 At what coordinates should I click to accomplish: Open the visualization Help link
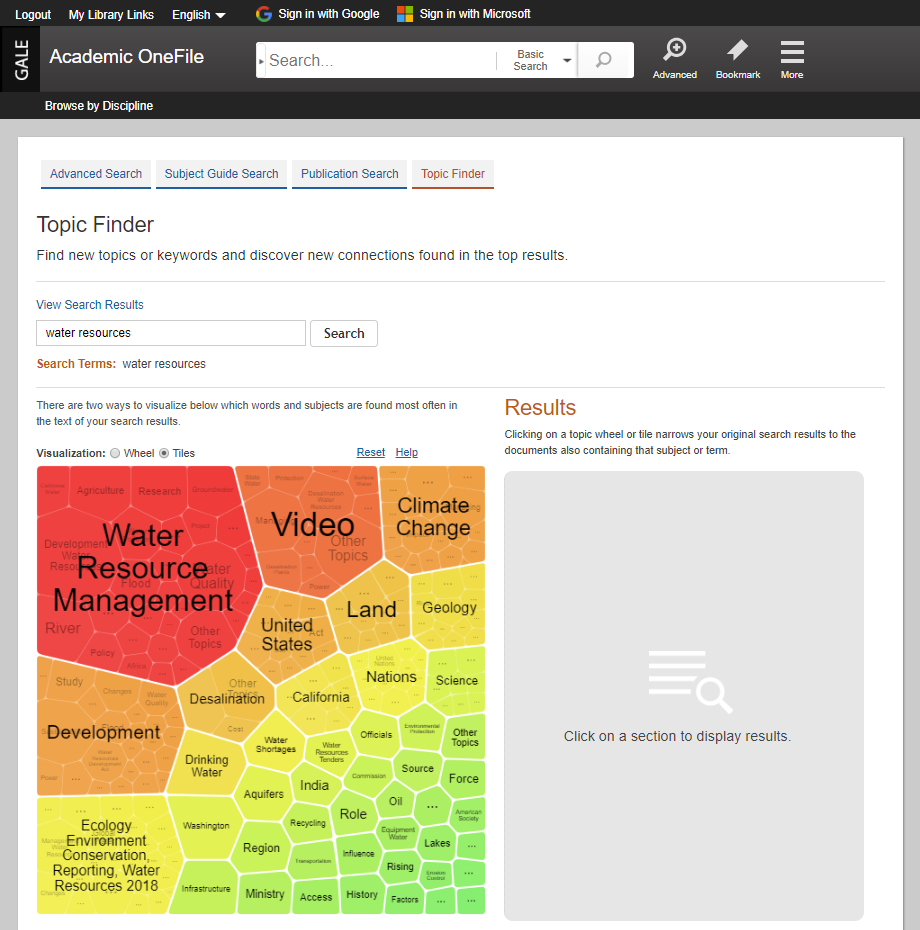coord(407,453)
